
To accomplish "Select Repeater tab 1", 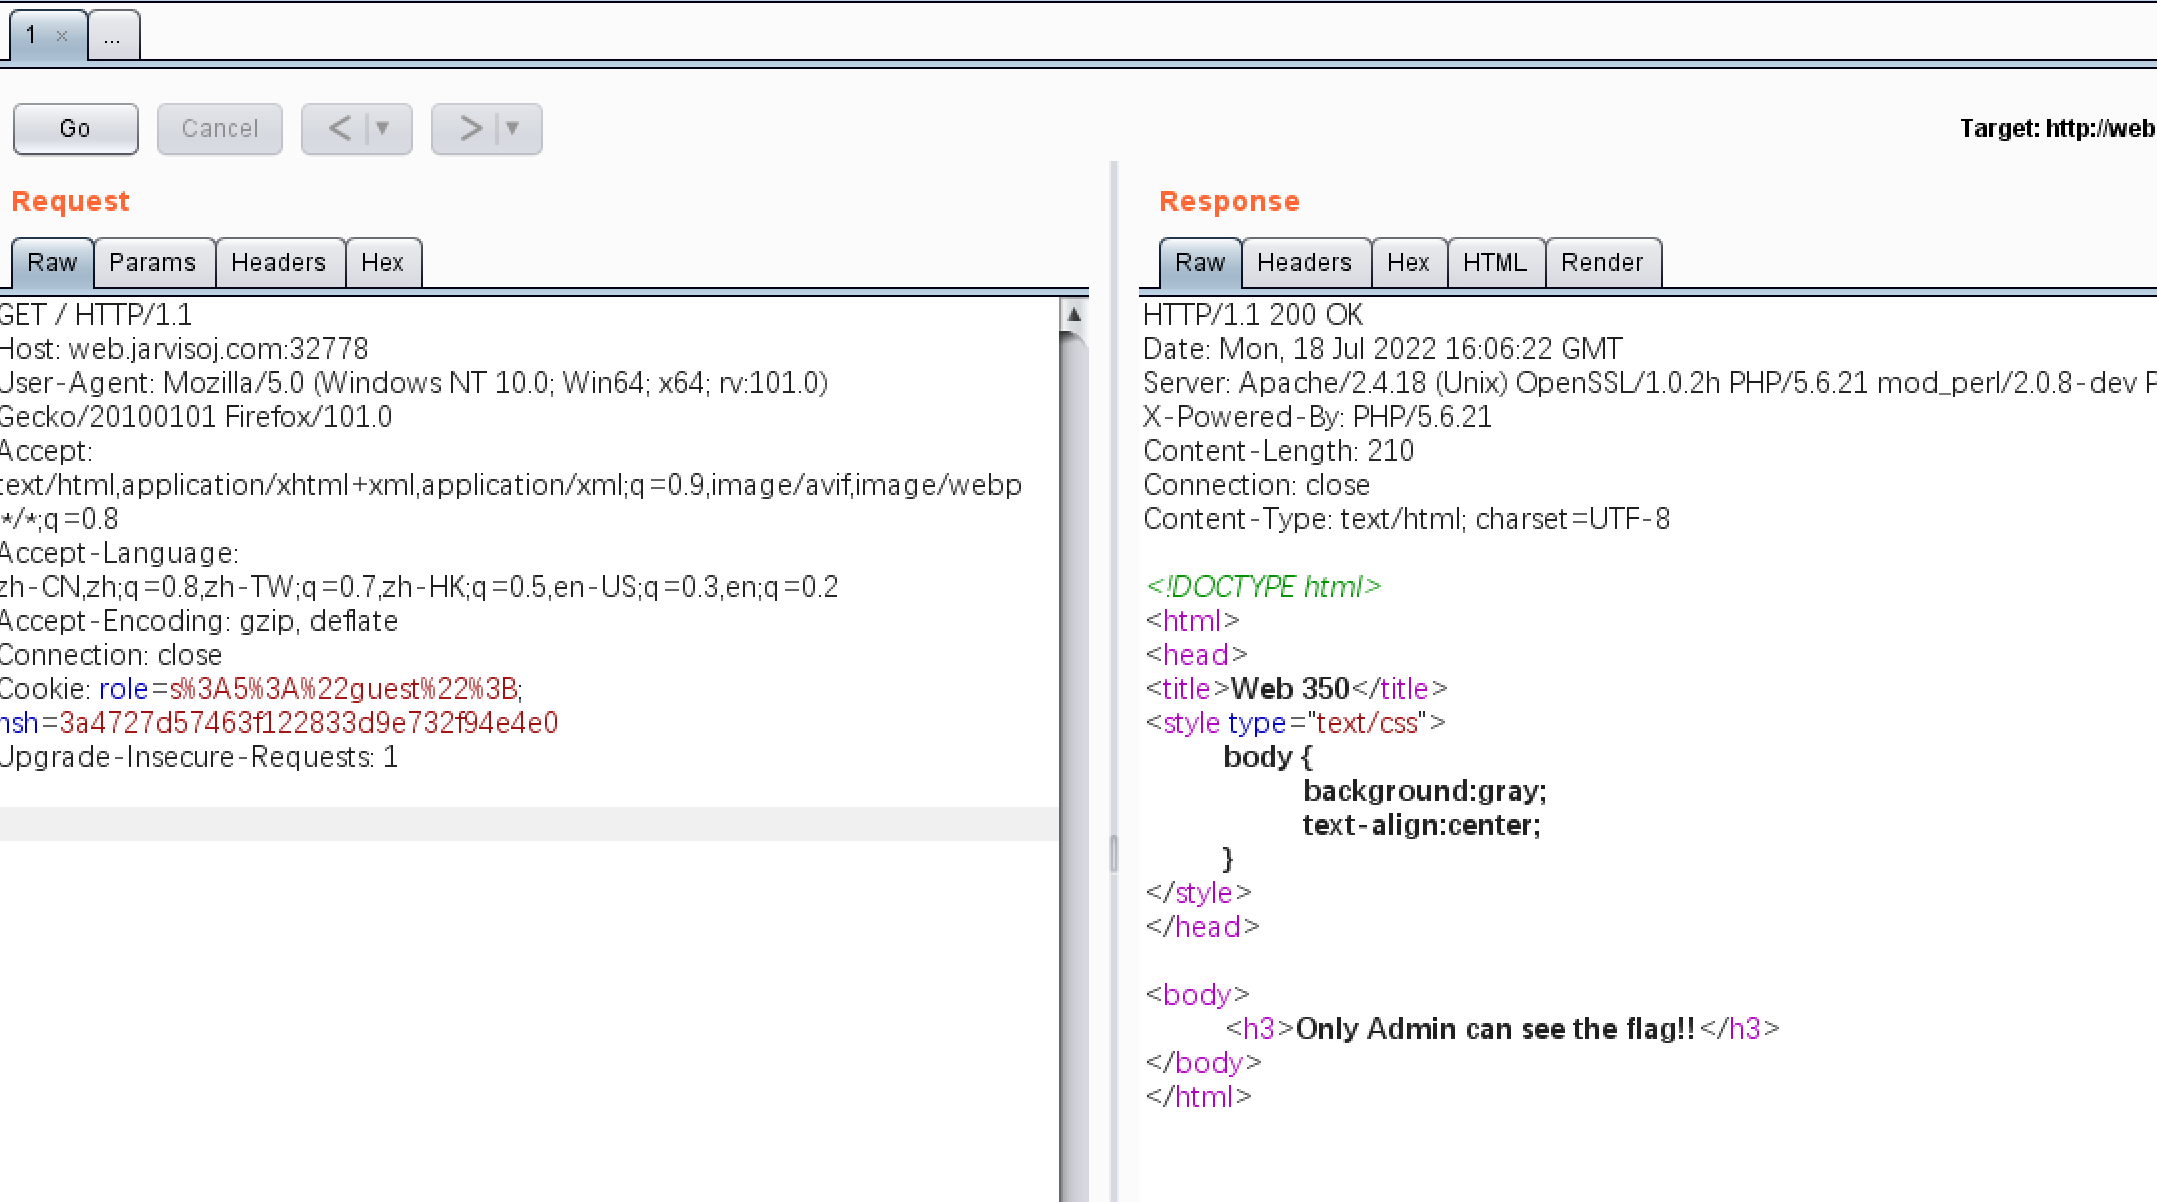I will tap(32, 36).
